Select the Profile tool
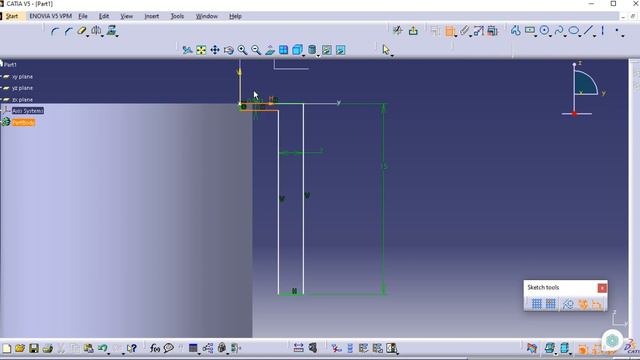 (516, 31)
